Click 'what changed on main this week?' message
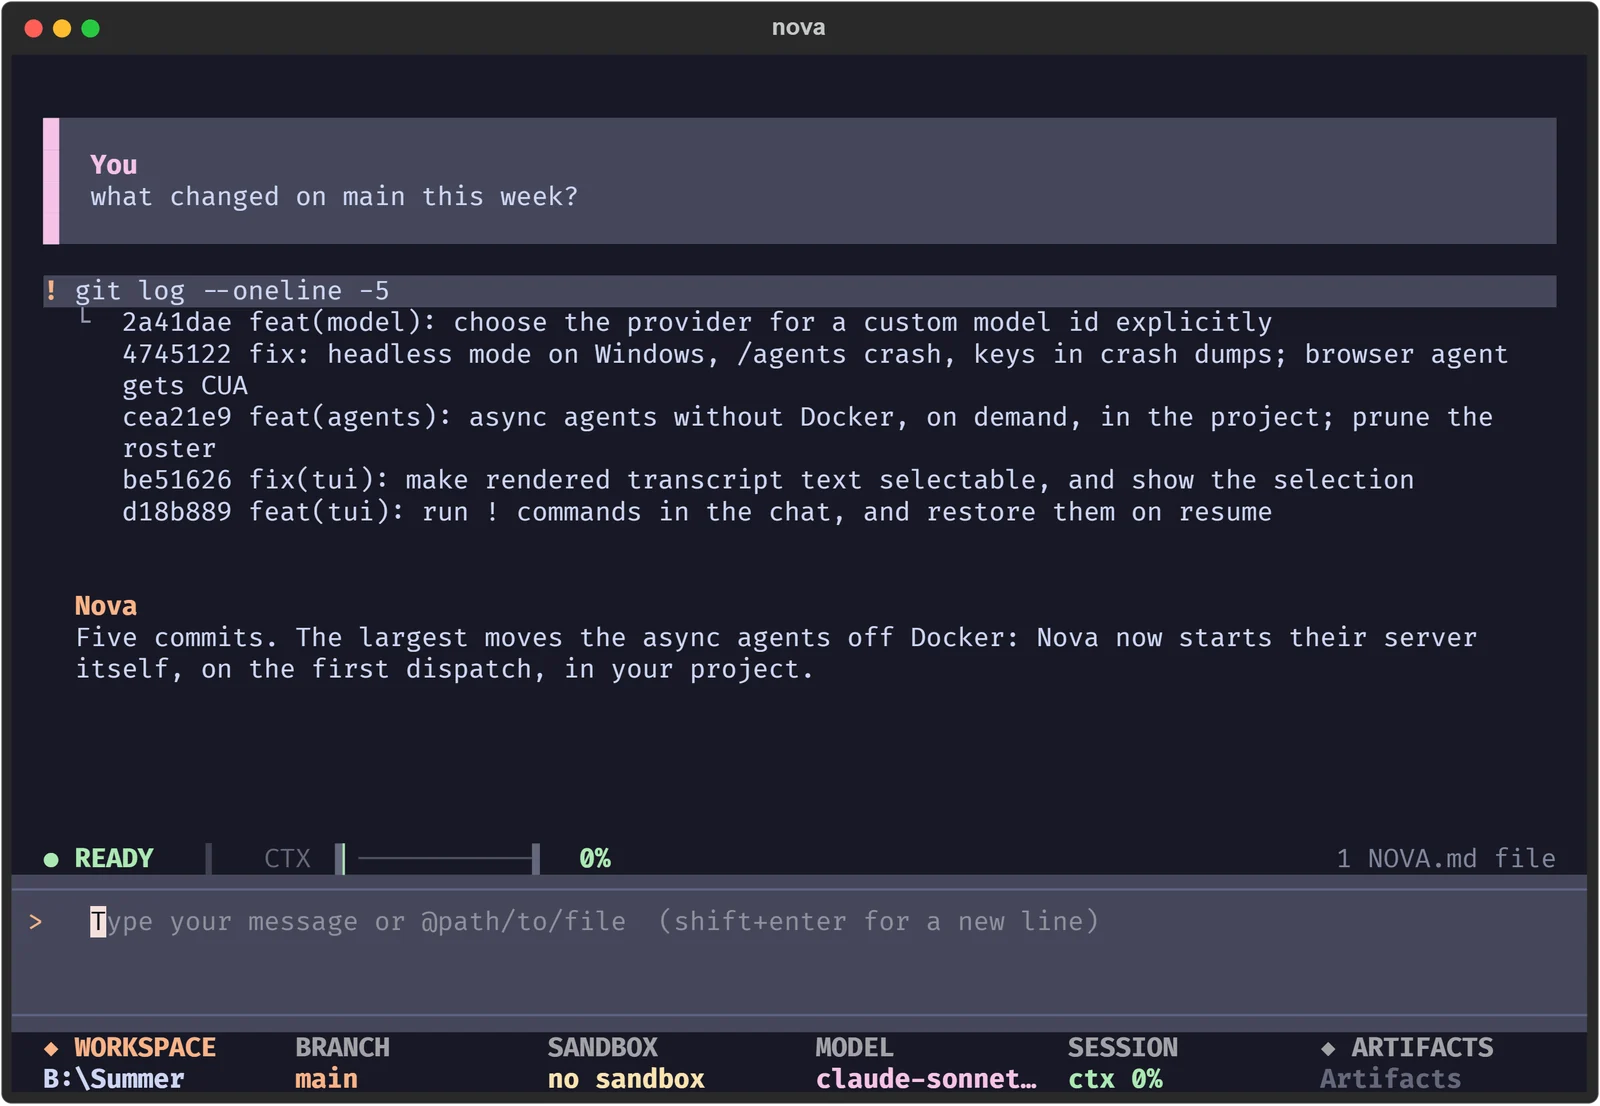 coord(334,197)
